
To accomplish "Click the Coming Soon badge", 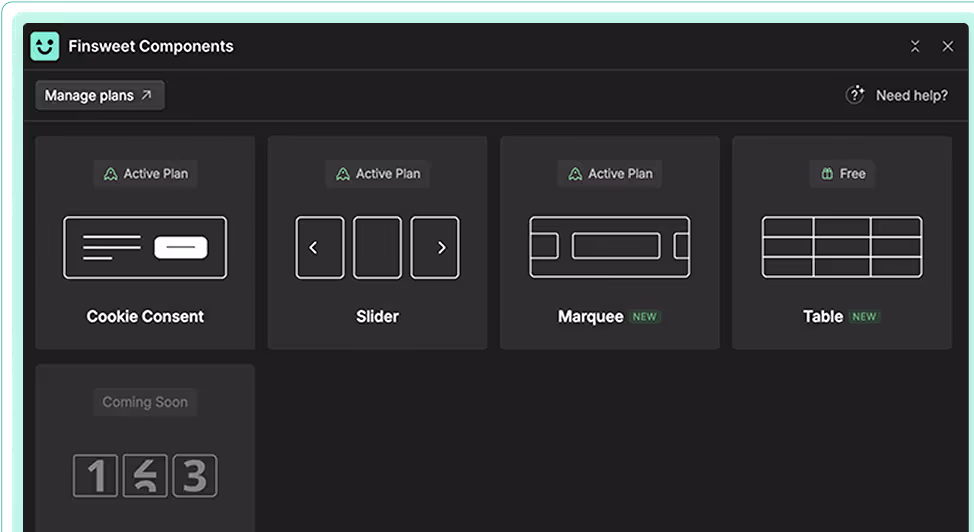I will coord(145,402).
